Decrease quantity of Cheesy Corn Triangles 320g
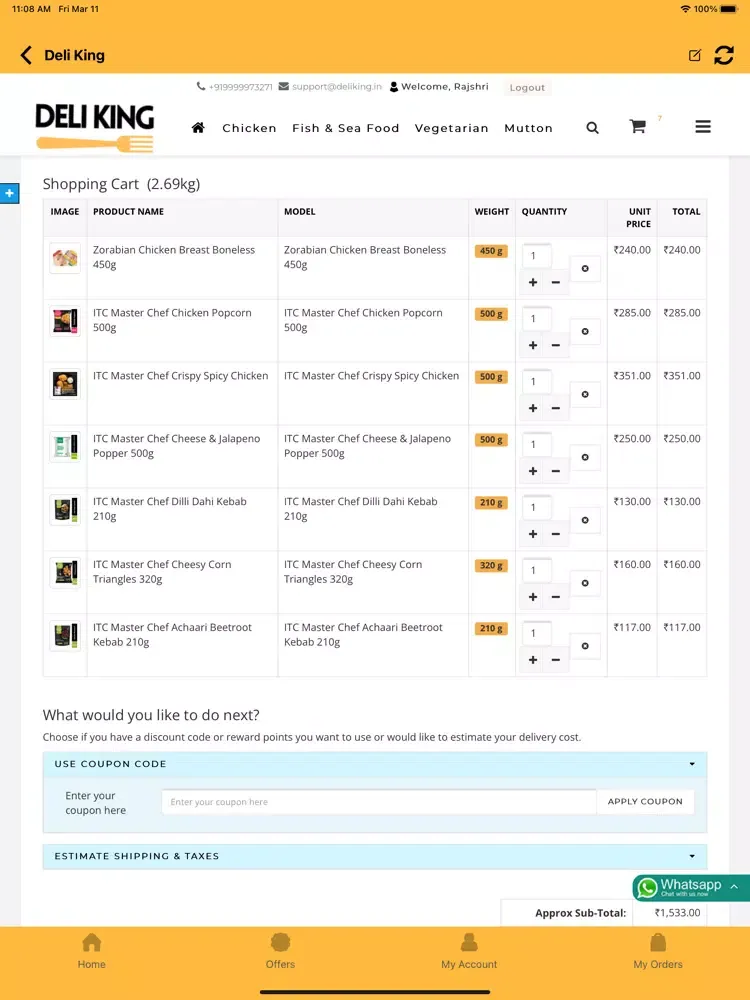 click(x=555, y=597)
